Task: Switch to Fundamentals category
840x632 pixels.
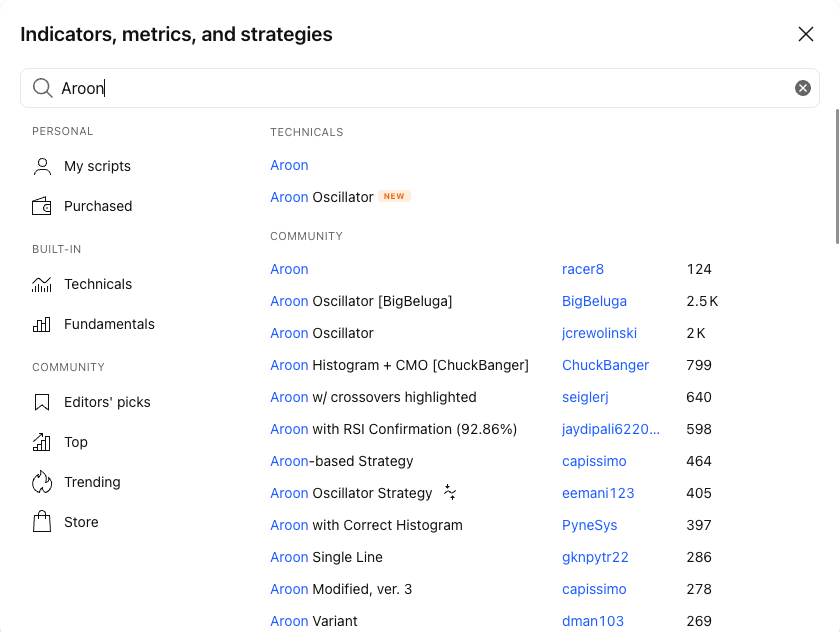Action: pyautogui.click(x=109, y=325)
